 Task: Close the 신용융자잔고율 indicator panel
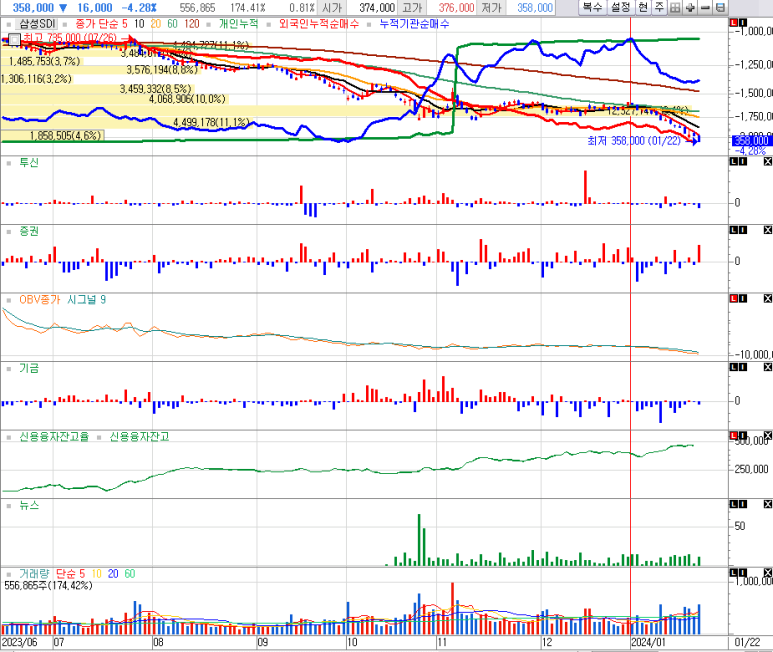[768, 436]
